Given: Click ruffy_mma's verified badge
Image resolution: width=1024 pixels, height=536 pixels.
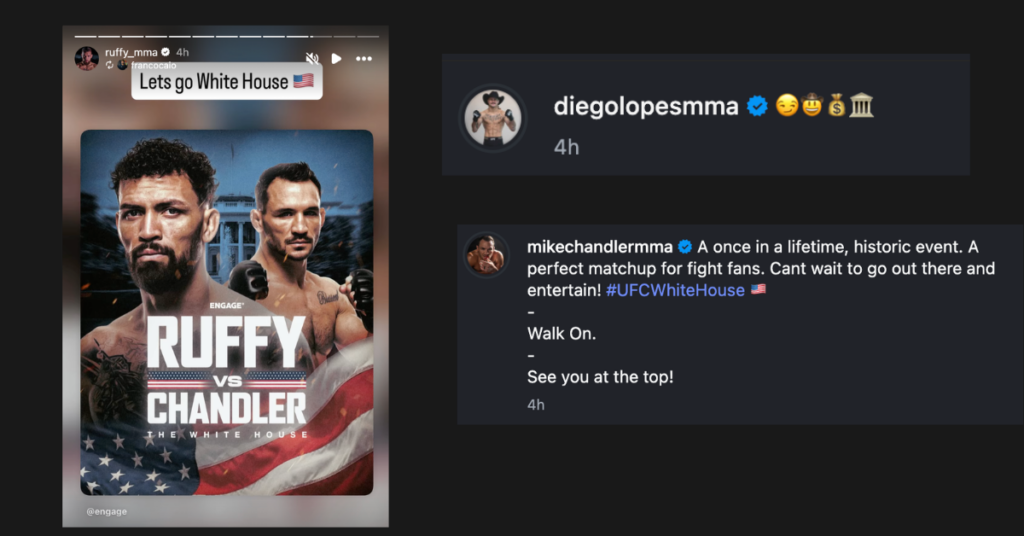Looking at the screenshot, I should pyautogui.click(x=166, y=52).
